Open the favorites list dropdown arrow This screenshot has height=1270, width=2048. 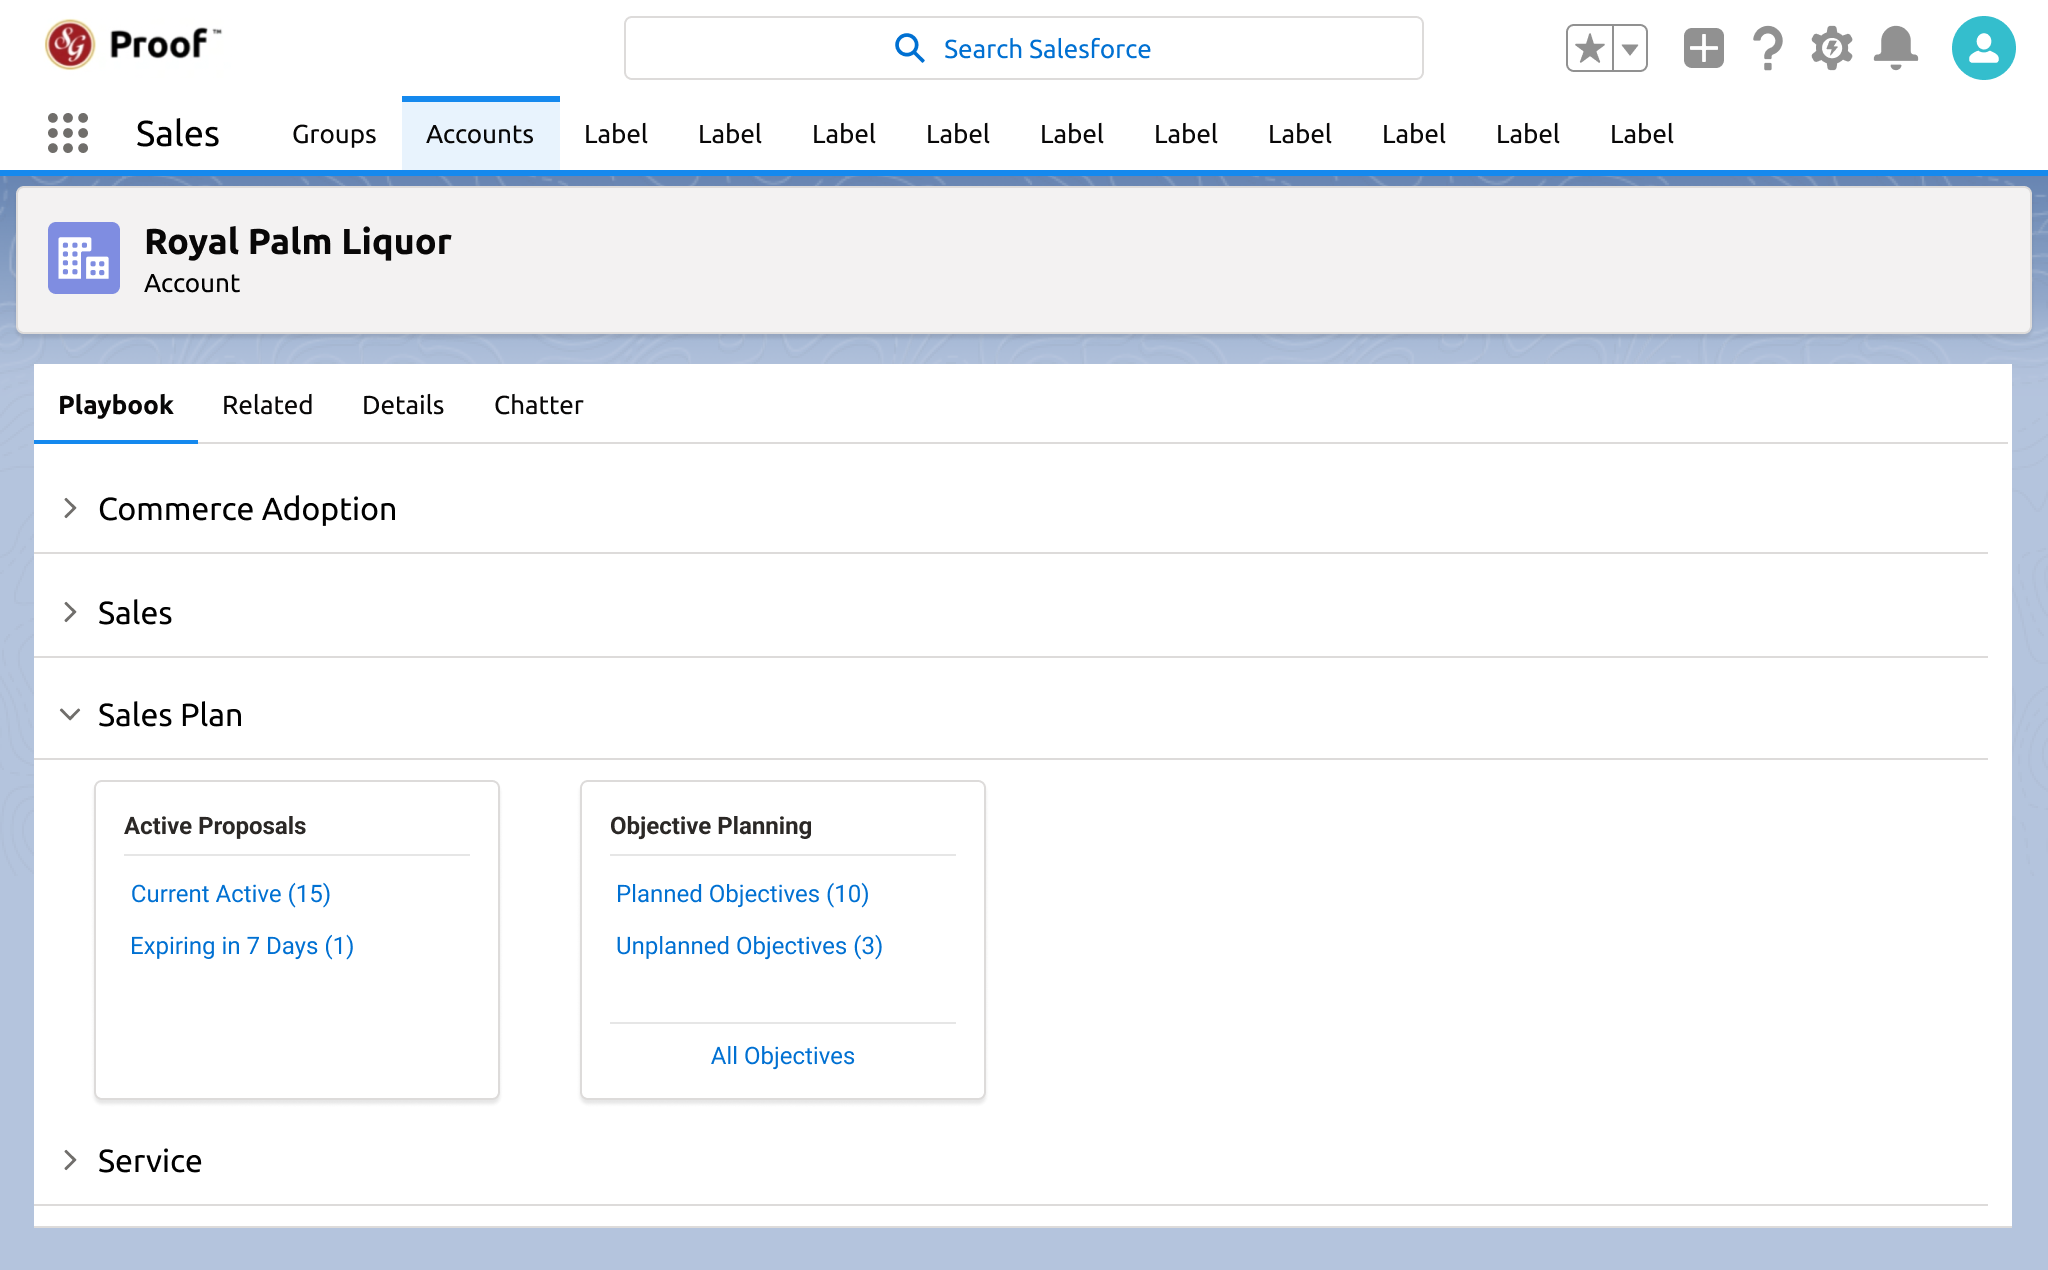[x=1630, y=48]
